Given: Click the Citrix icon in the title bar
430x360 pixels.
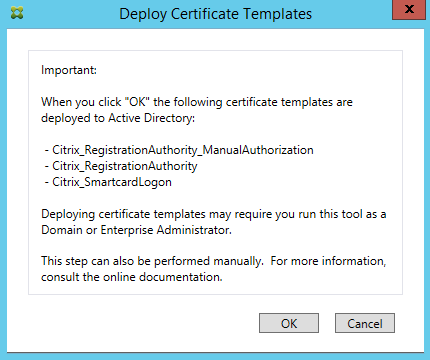Looking at the screenshot, I should coord(17,13).
